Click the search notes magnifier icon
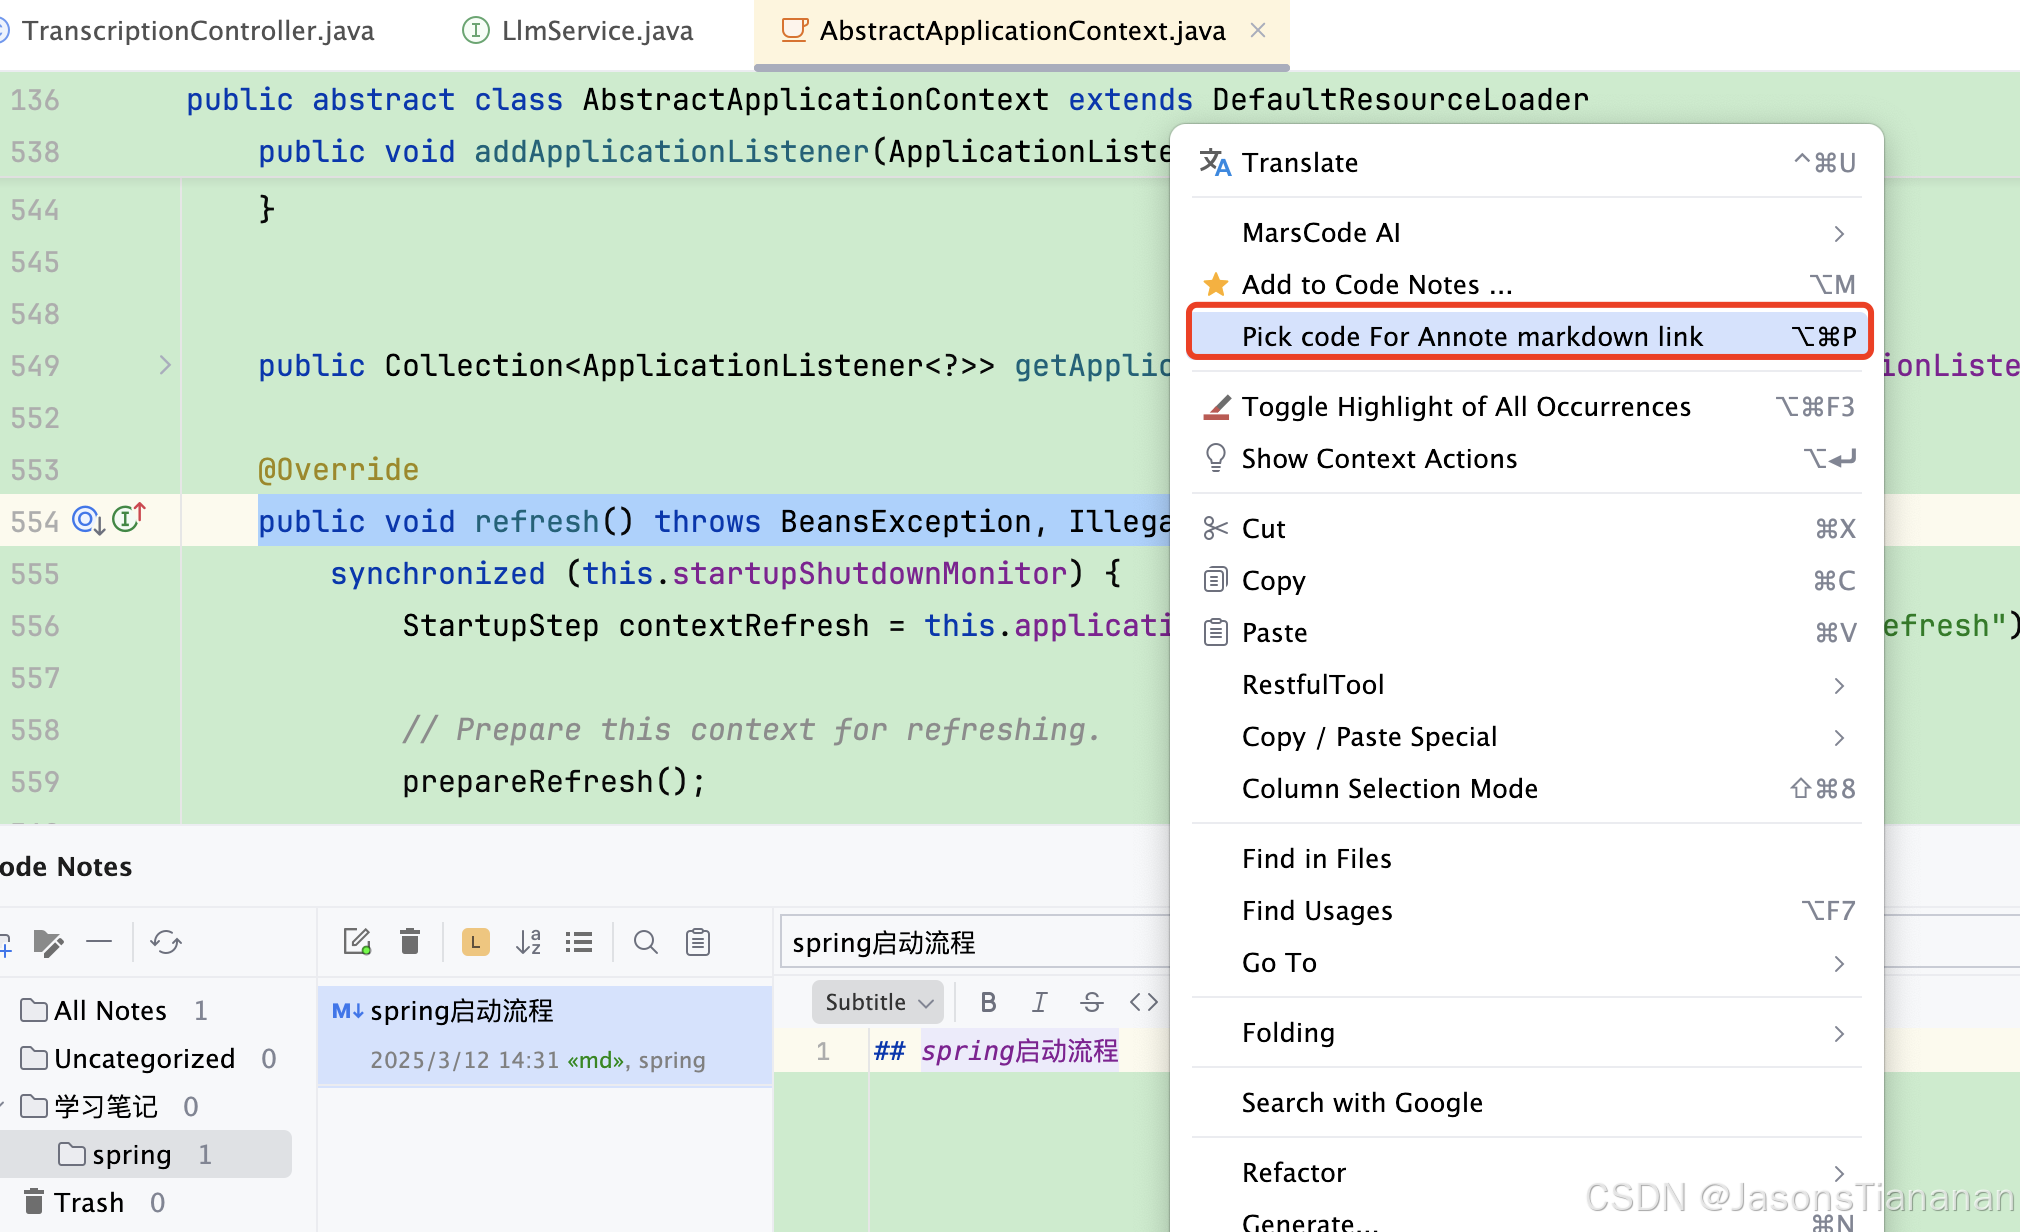The width and height of the screenshot is (2020, 1232). 646,942
